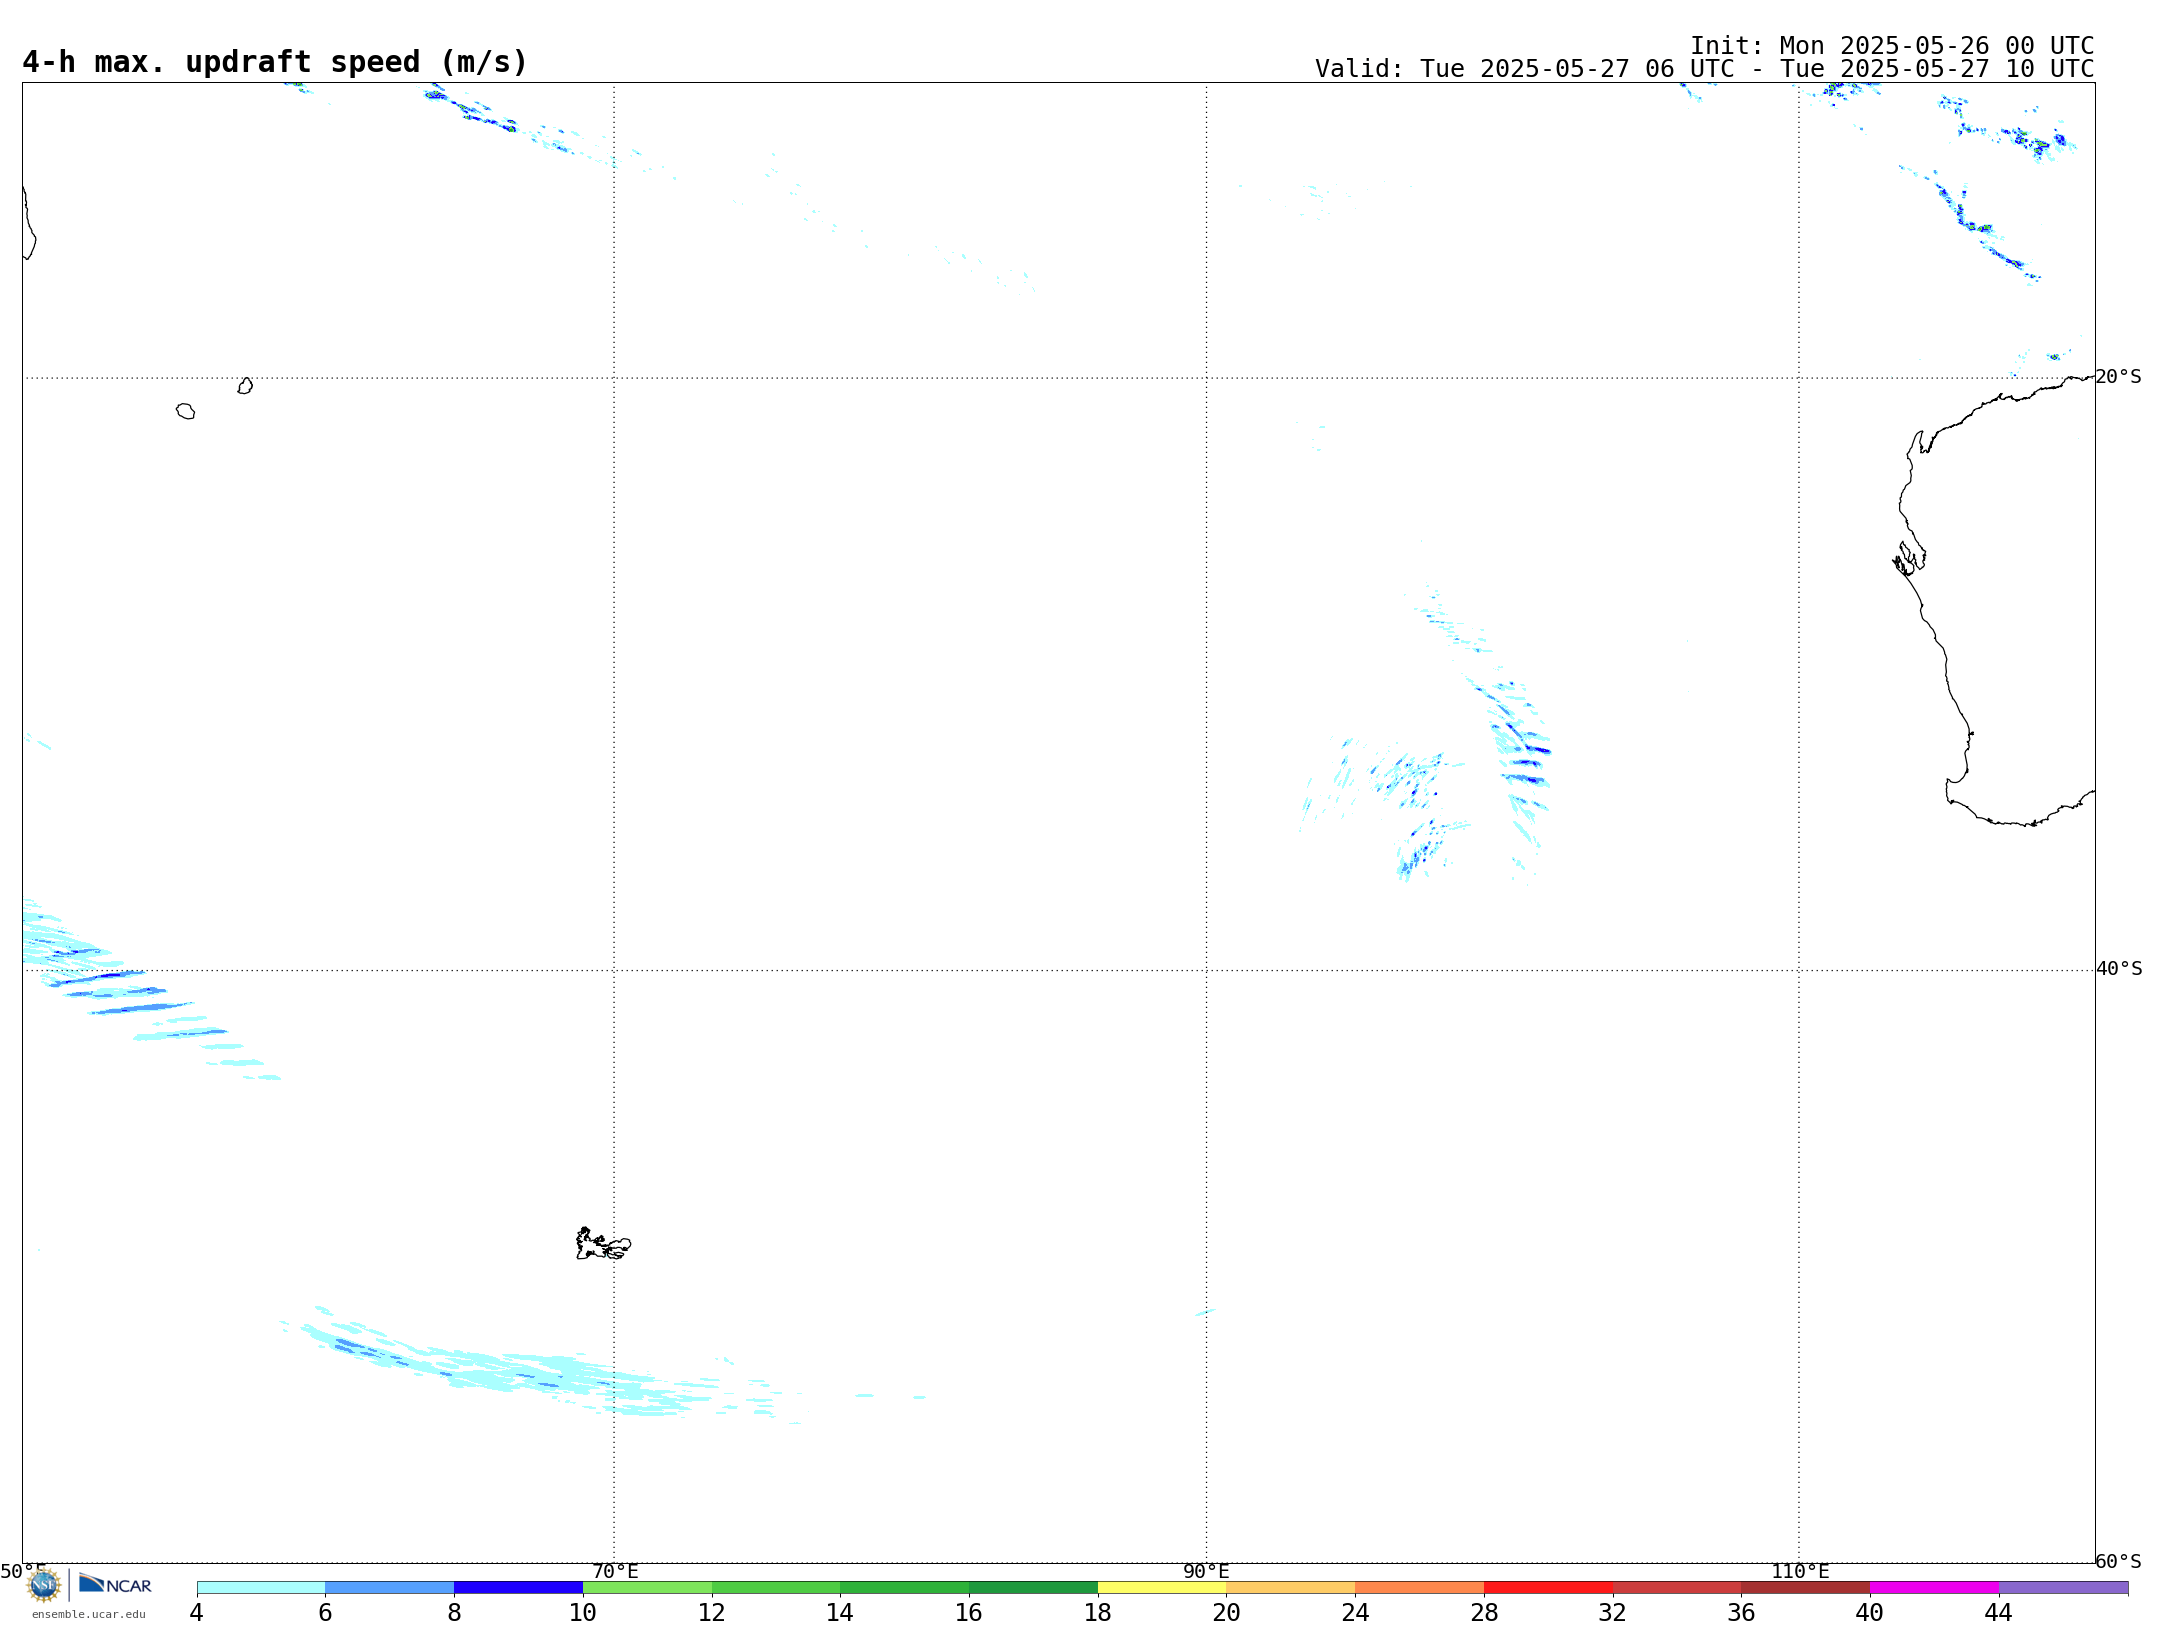Click the colorbar tick label 10
The image size is (2160, 1626).
point(583,1613)
